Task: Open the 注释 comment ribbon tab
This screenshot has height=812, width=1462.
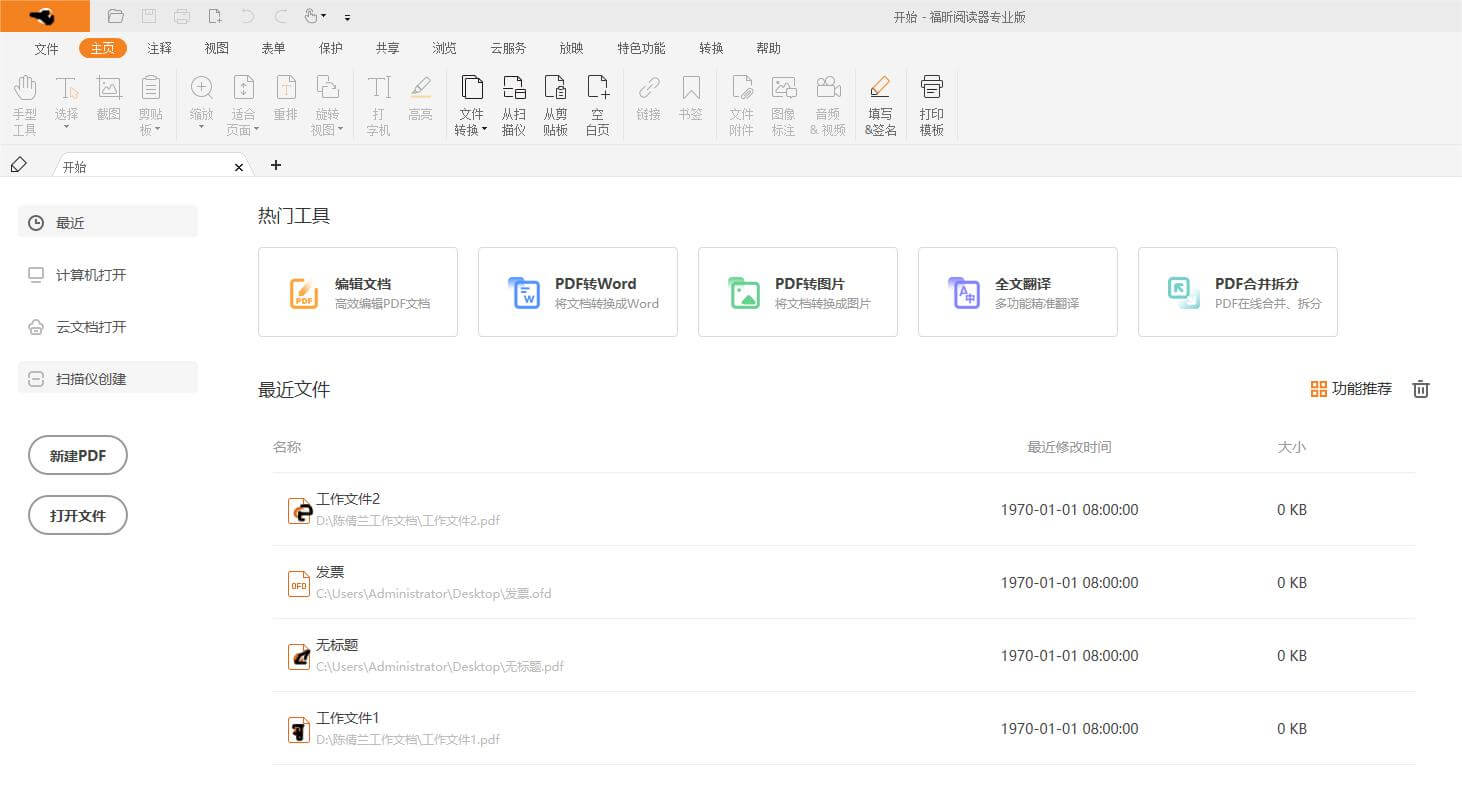Action: click(159, 48)
